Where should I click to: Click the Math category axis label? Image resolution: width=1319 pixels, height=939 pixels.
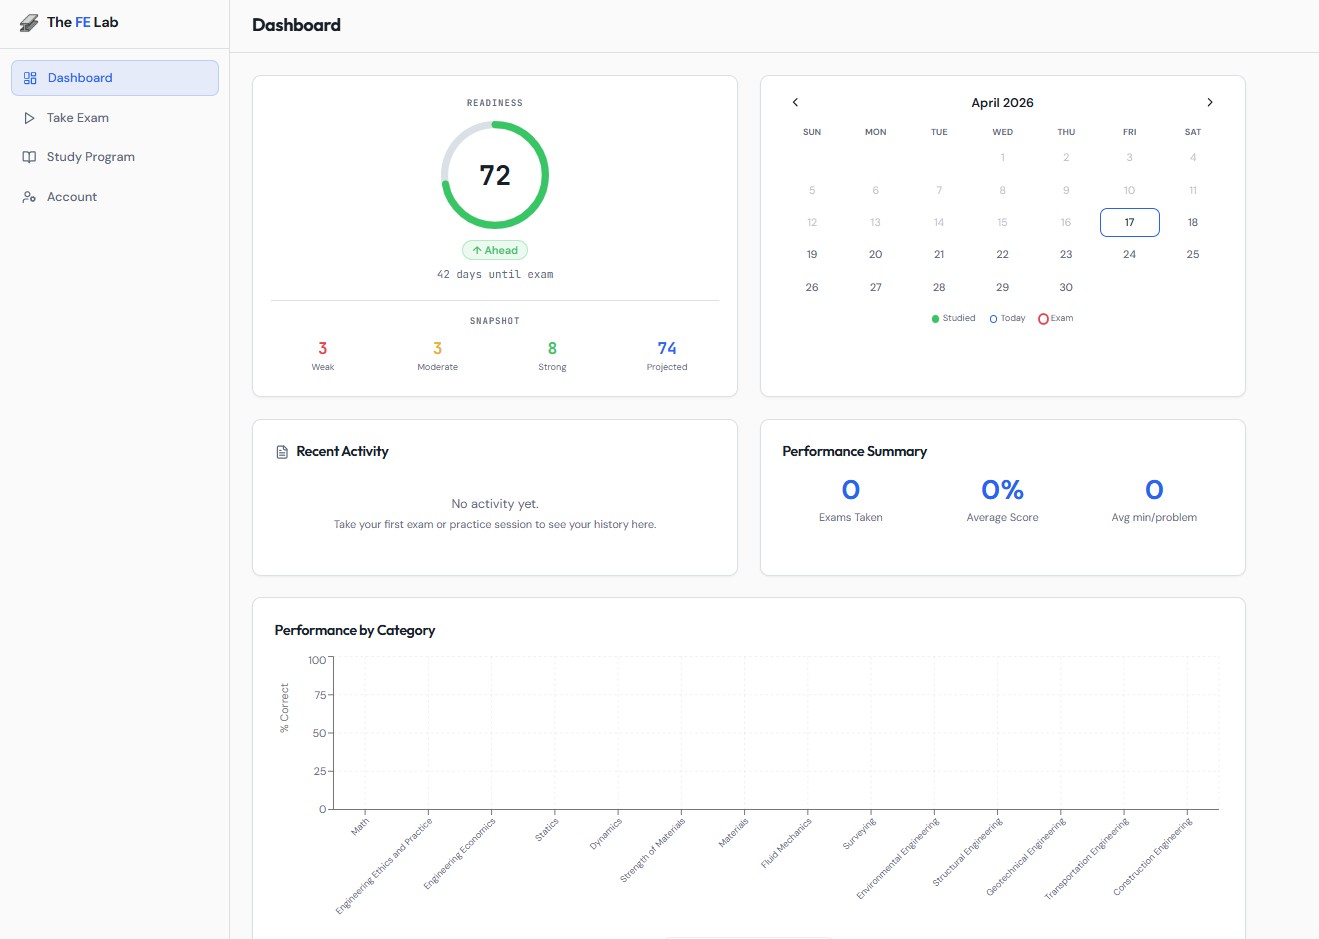pyautogui.click(x=360, y=827)
